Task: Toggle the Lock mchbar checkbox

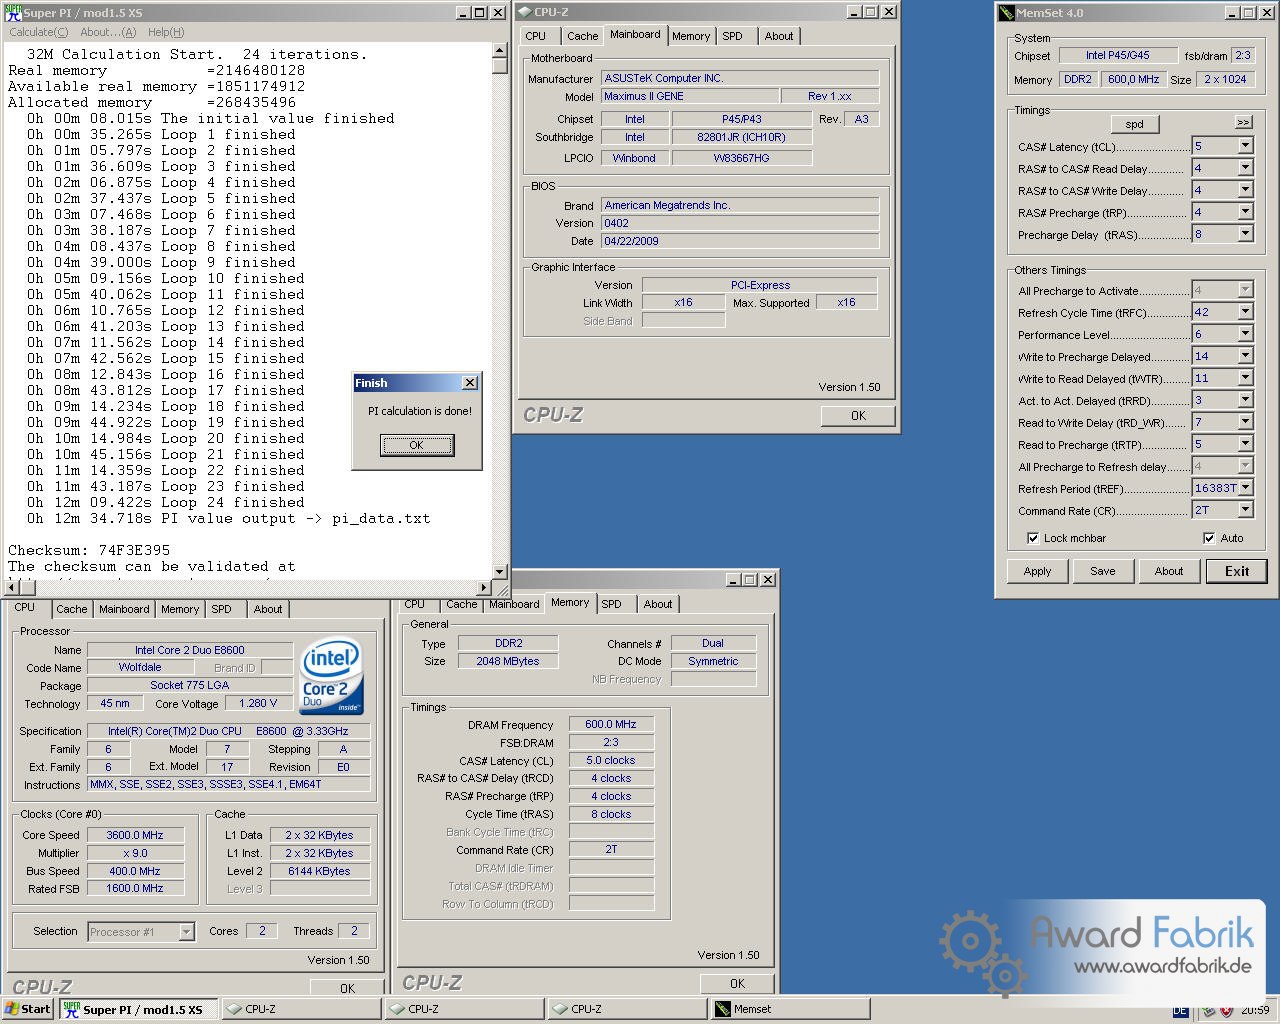Action: [x=1033, y=538]
